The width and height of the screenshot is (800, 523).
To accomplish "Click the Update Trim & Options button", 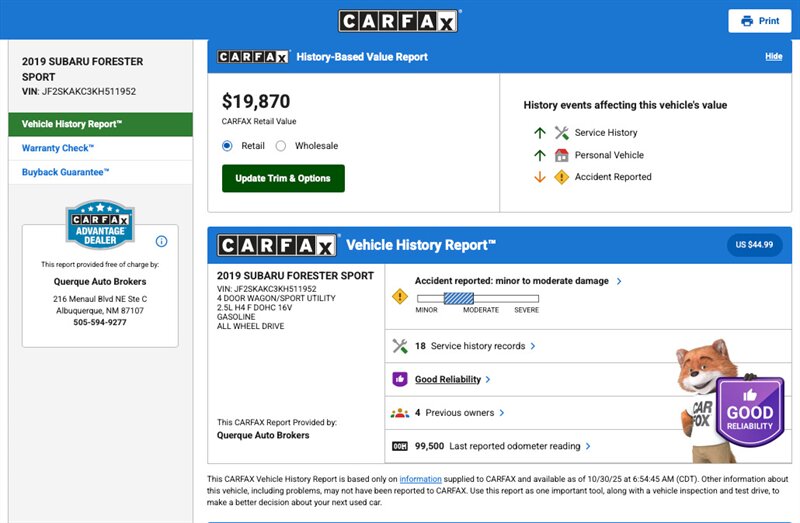I will pyautogui.click(x=283, y=179).
